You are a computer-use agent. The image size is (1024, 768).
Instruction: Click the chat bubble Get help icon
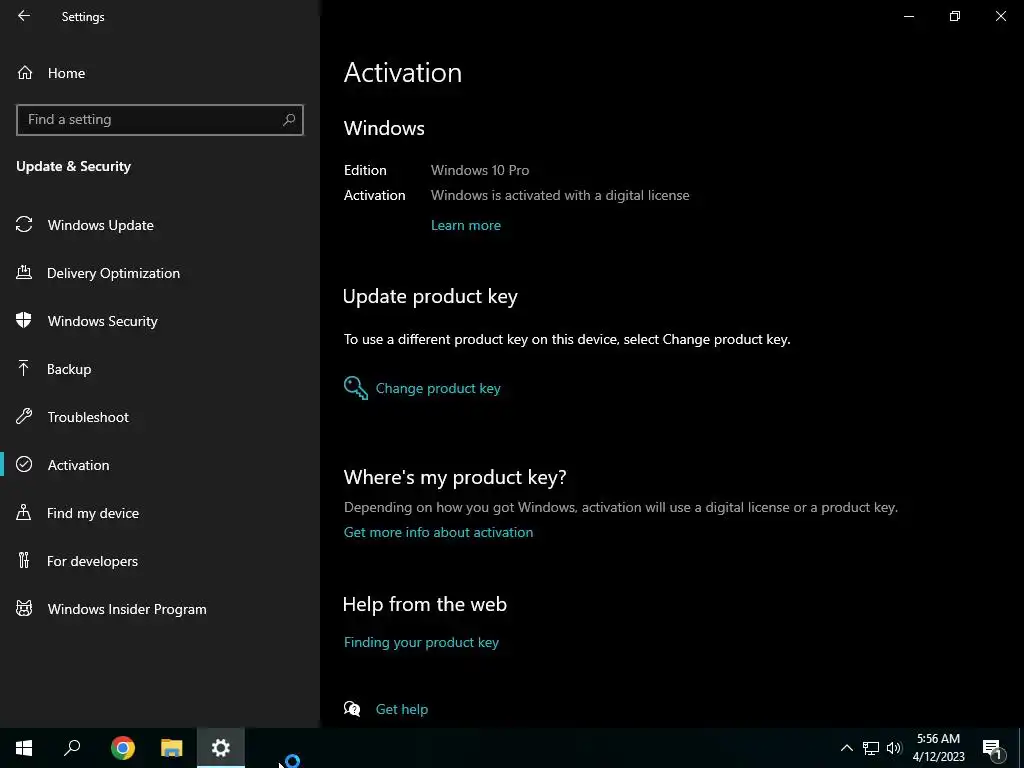click(x=352, y=709)
